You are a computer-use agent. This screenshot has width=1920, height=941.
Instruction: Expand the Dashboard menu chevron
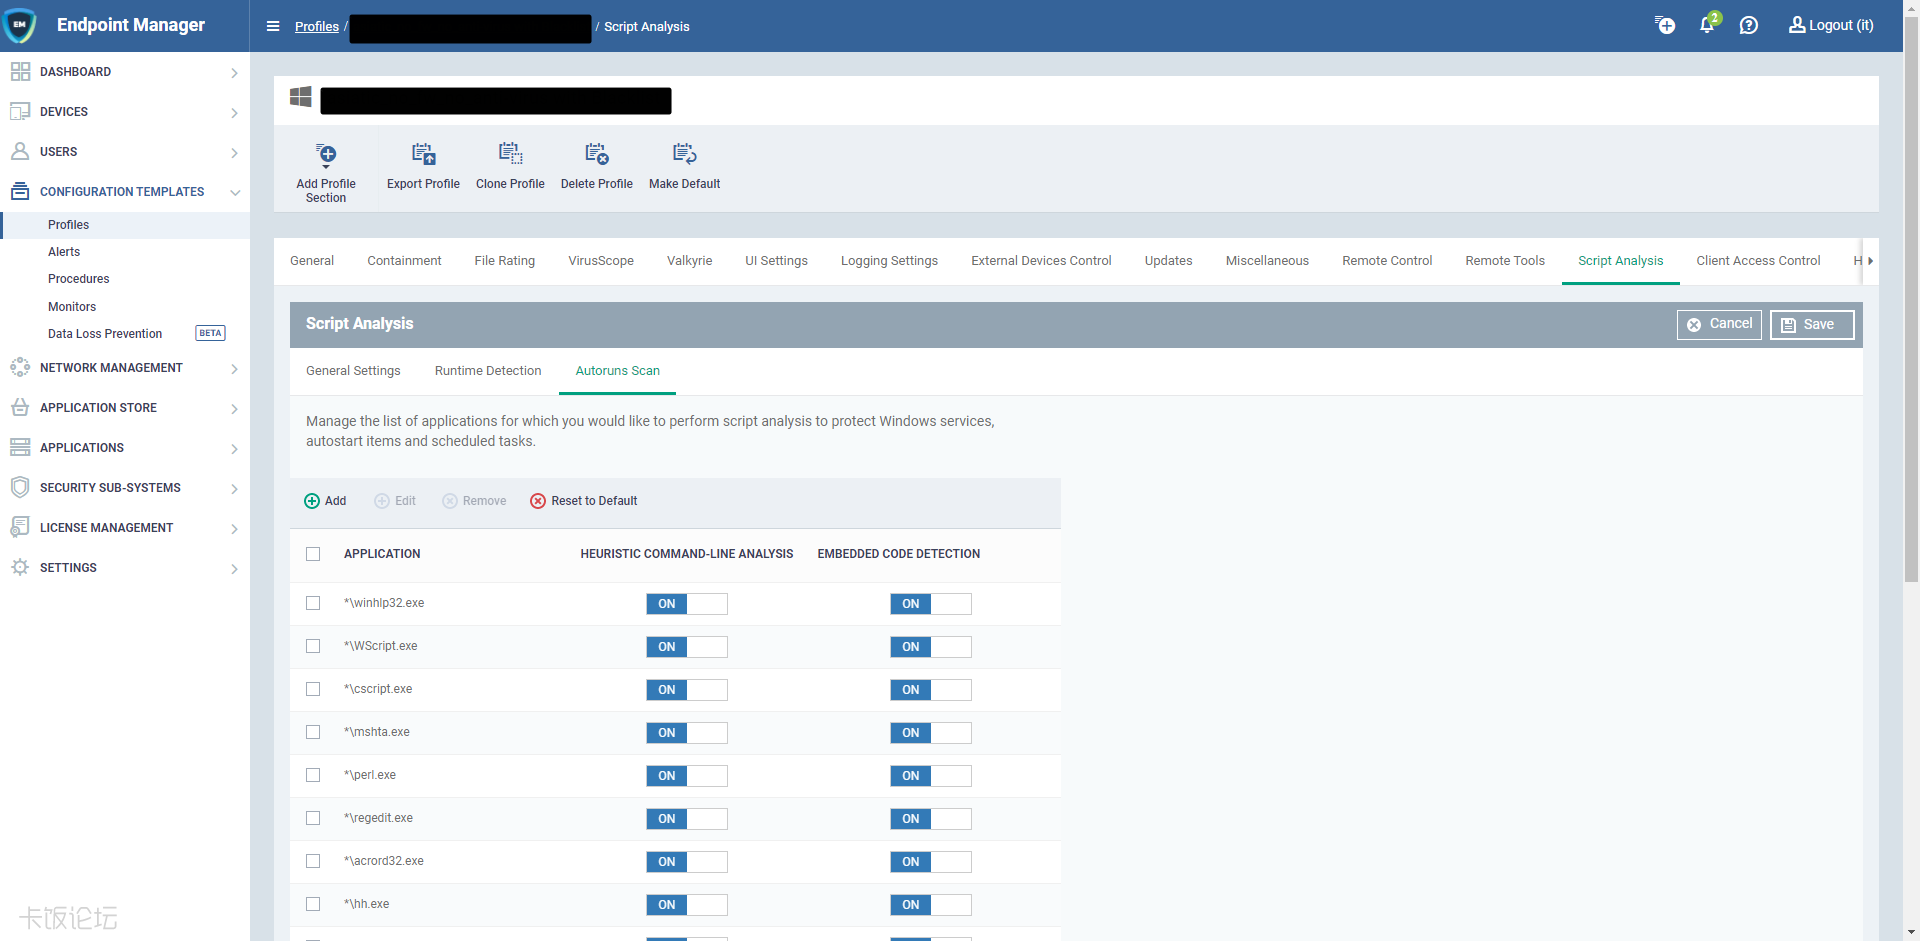234,73
